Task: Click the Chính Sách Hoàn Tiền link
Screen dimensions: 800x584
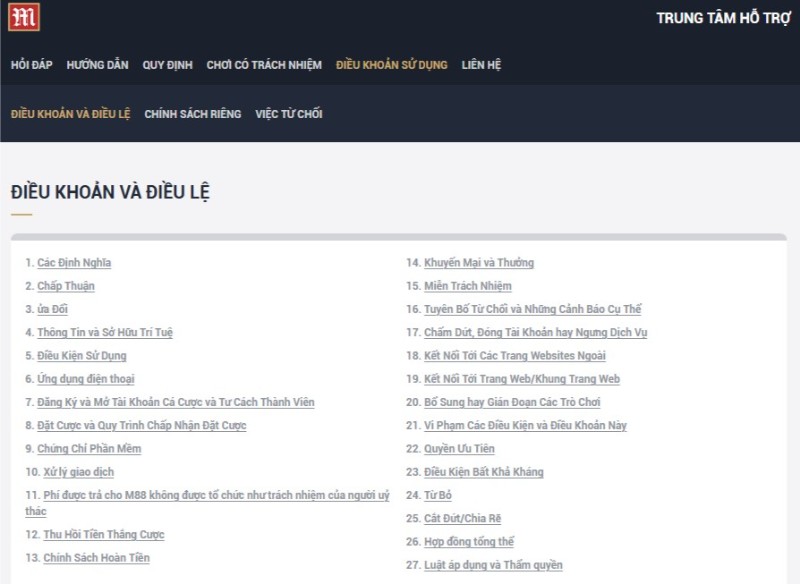Action: point(96,558)
